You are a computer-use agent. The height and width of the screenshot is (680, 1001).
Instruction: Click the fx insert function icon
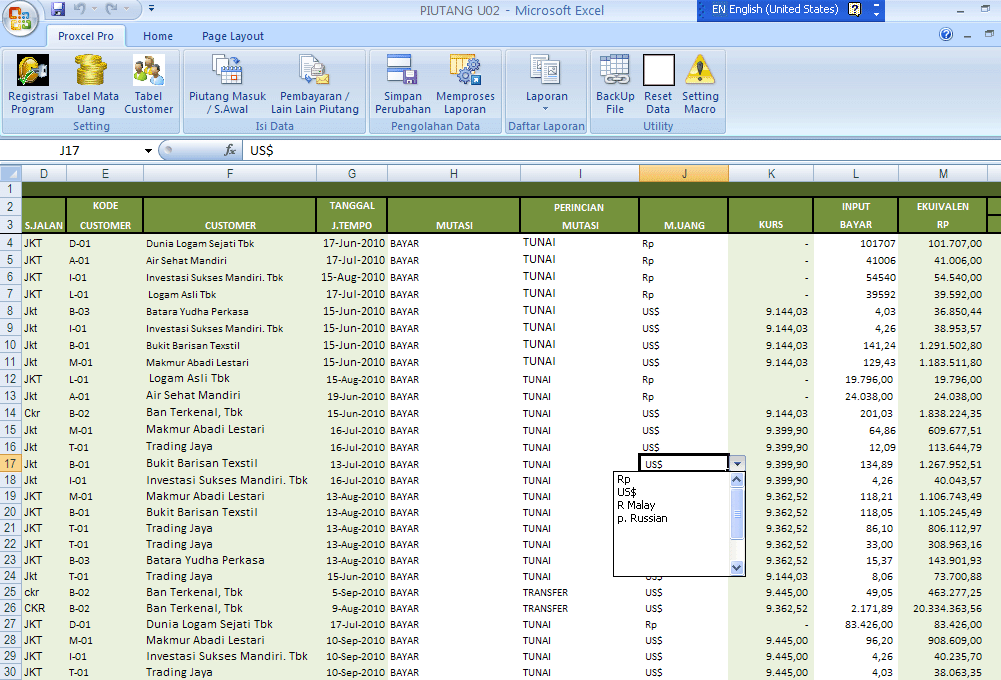click(x=230, y=151)
